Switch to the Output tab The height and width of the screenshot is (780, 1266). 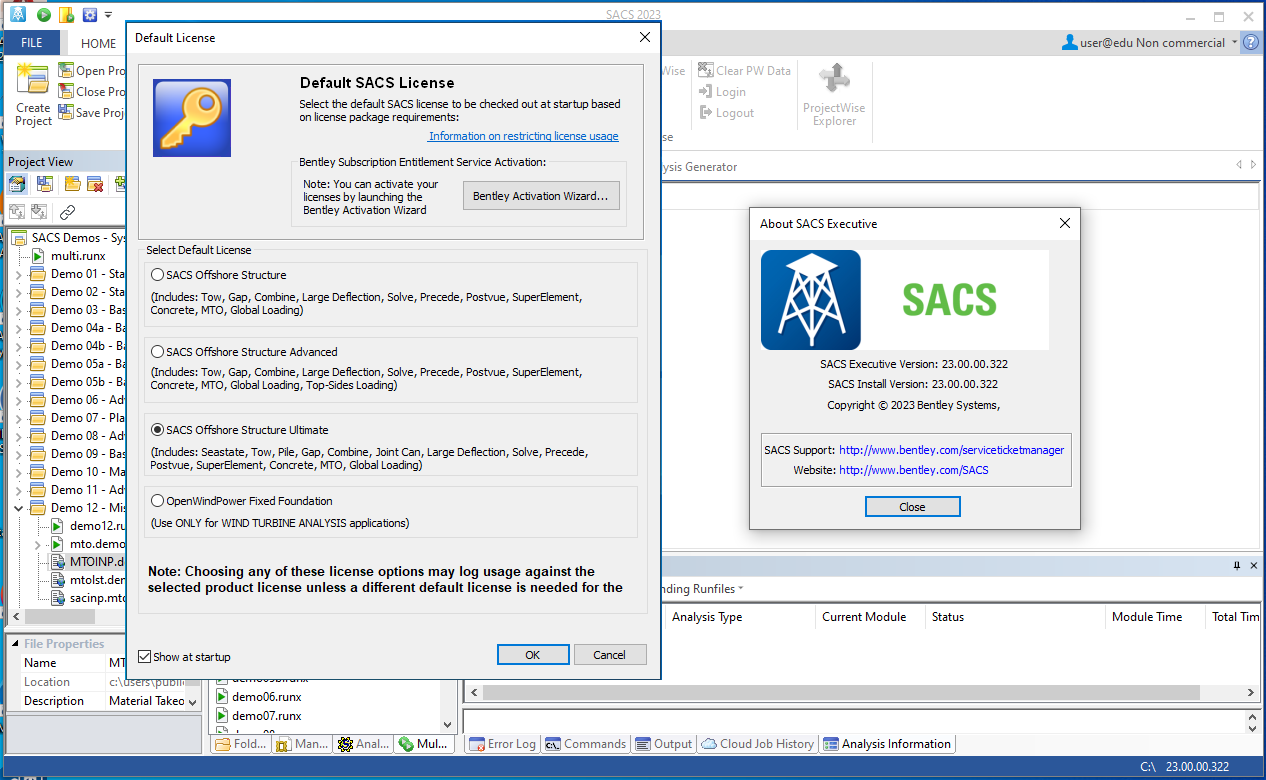click(x=665, y=744)
